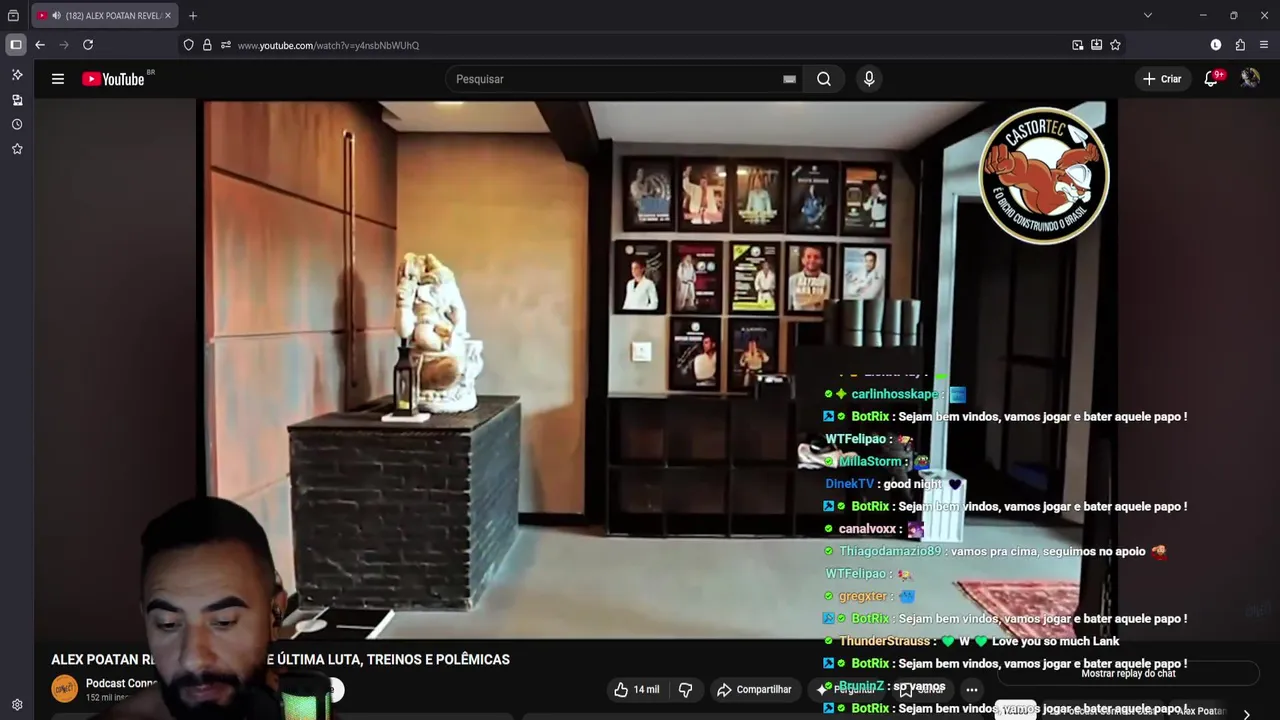The height and width of the screenshot is (720, 1280).
Task: Open sidebar settings gear
Action: (x=17, y=705)
